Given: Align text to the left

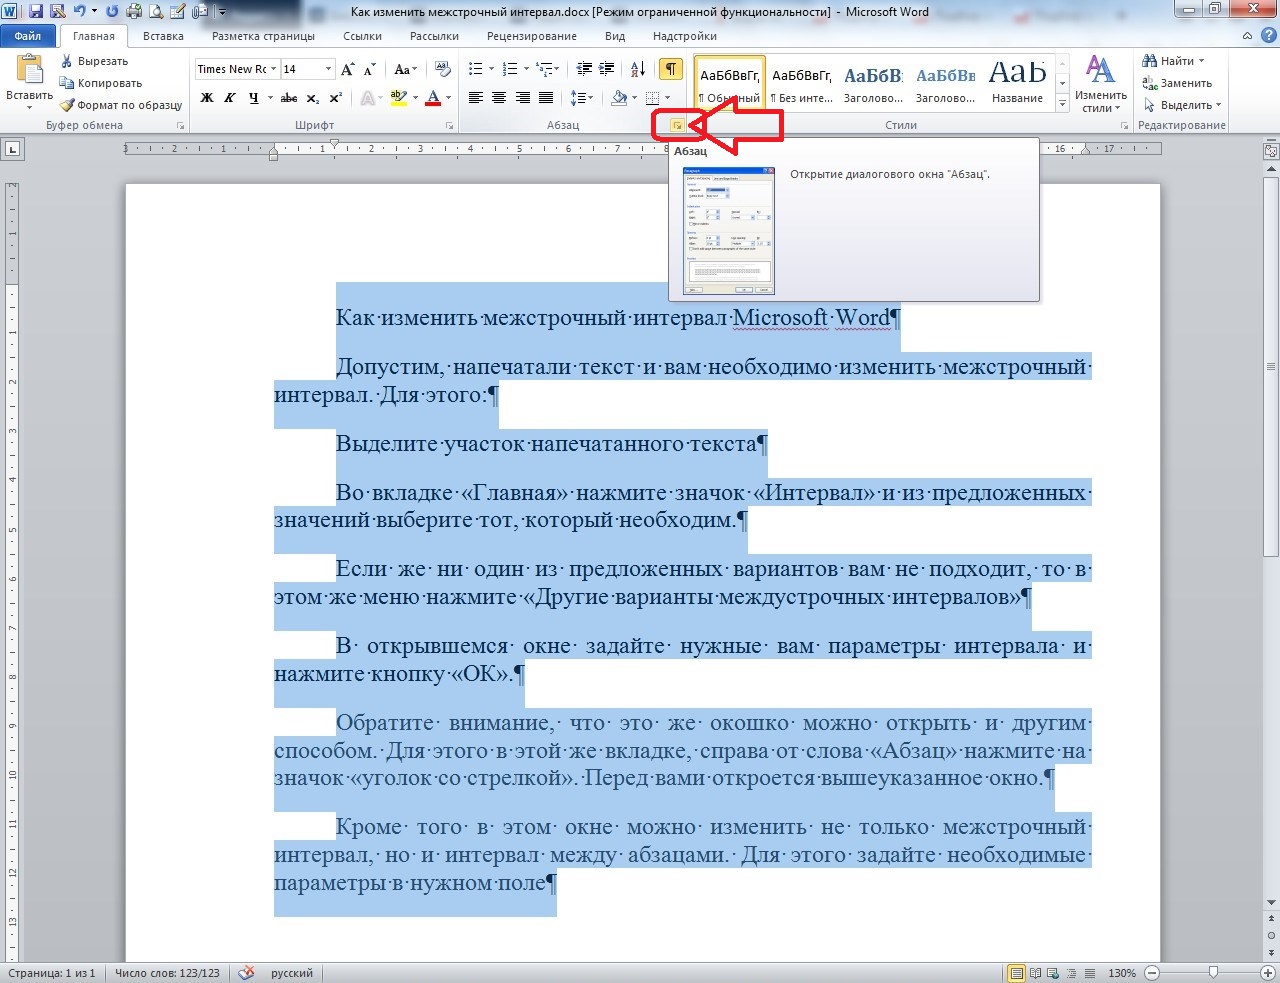Looking at the screenshot, I should click(475, 98).
